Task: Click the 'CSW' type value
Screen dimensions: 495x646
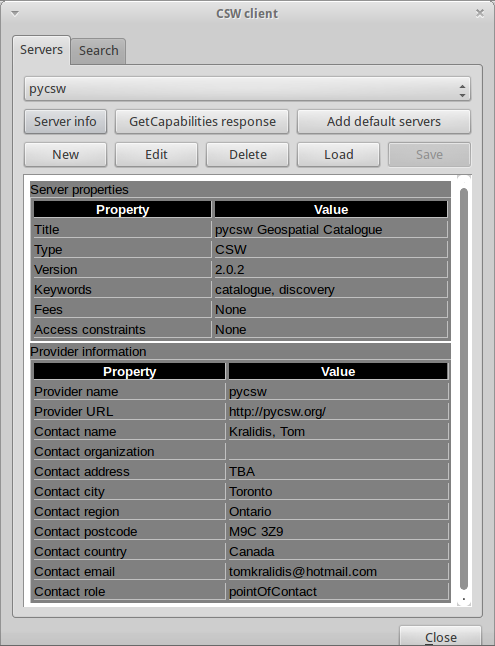Action: click(x=231, y=250)
